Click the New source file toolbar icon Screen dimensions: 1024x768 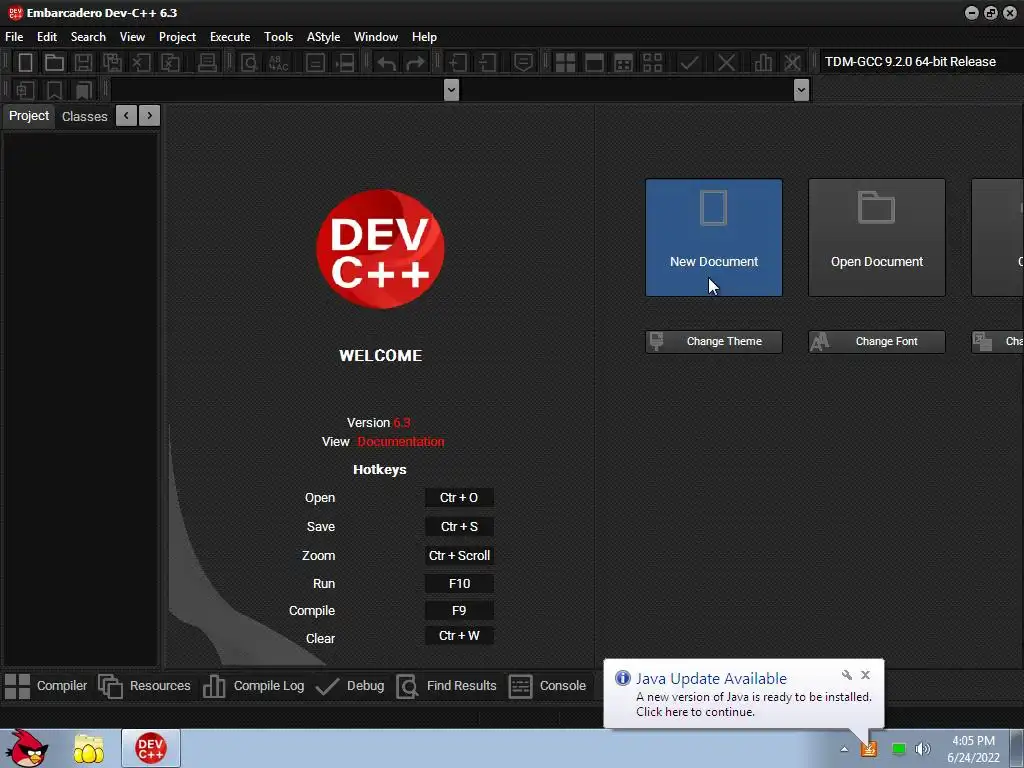(x=25, y=63)
